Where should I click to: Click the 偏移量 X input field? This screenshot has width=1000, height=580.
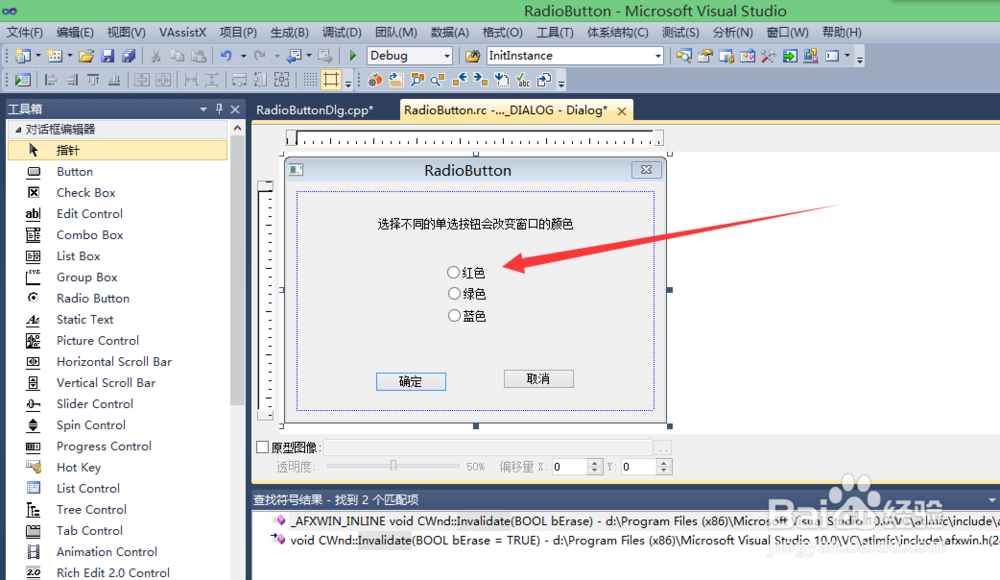tap(570, 467)
